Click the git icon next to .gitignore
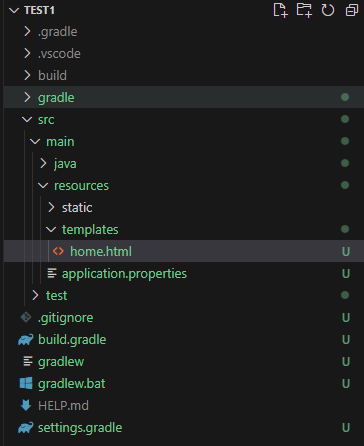Image resolution: width=364 pixels, height=446 pixels. click(x=26, y=317)
